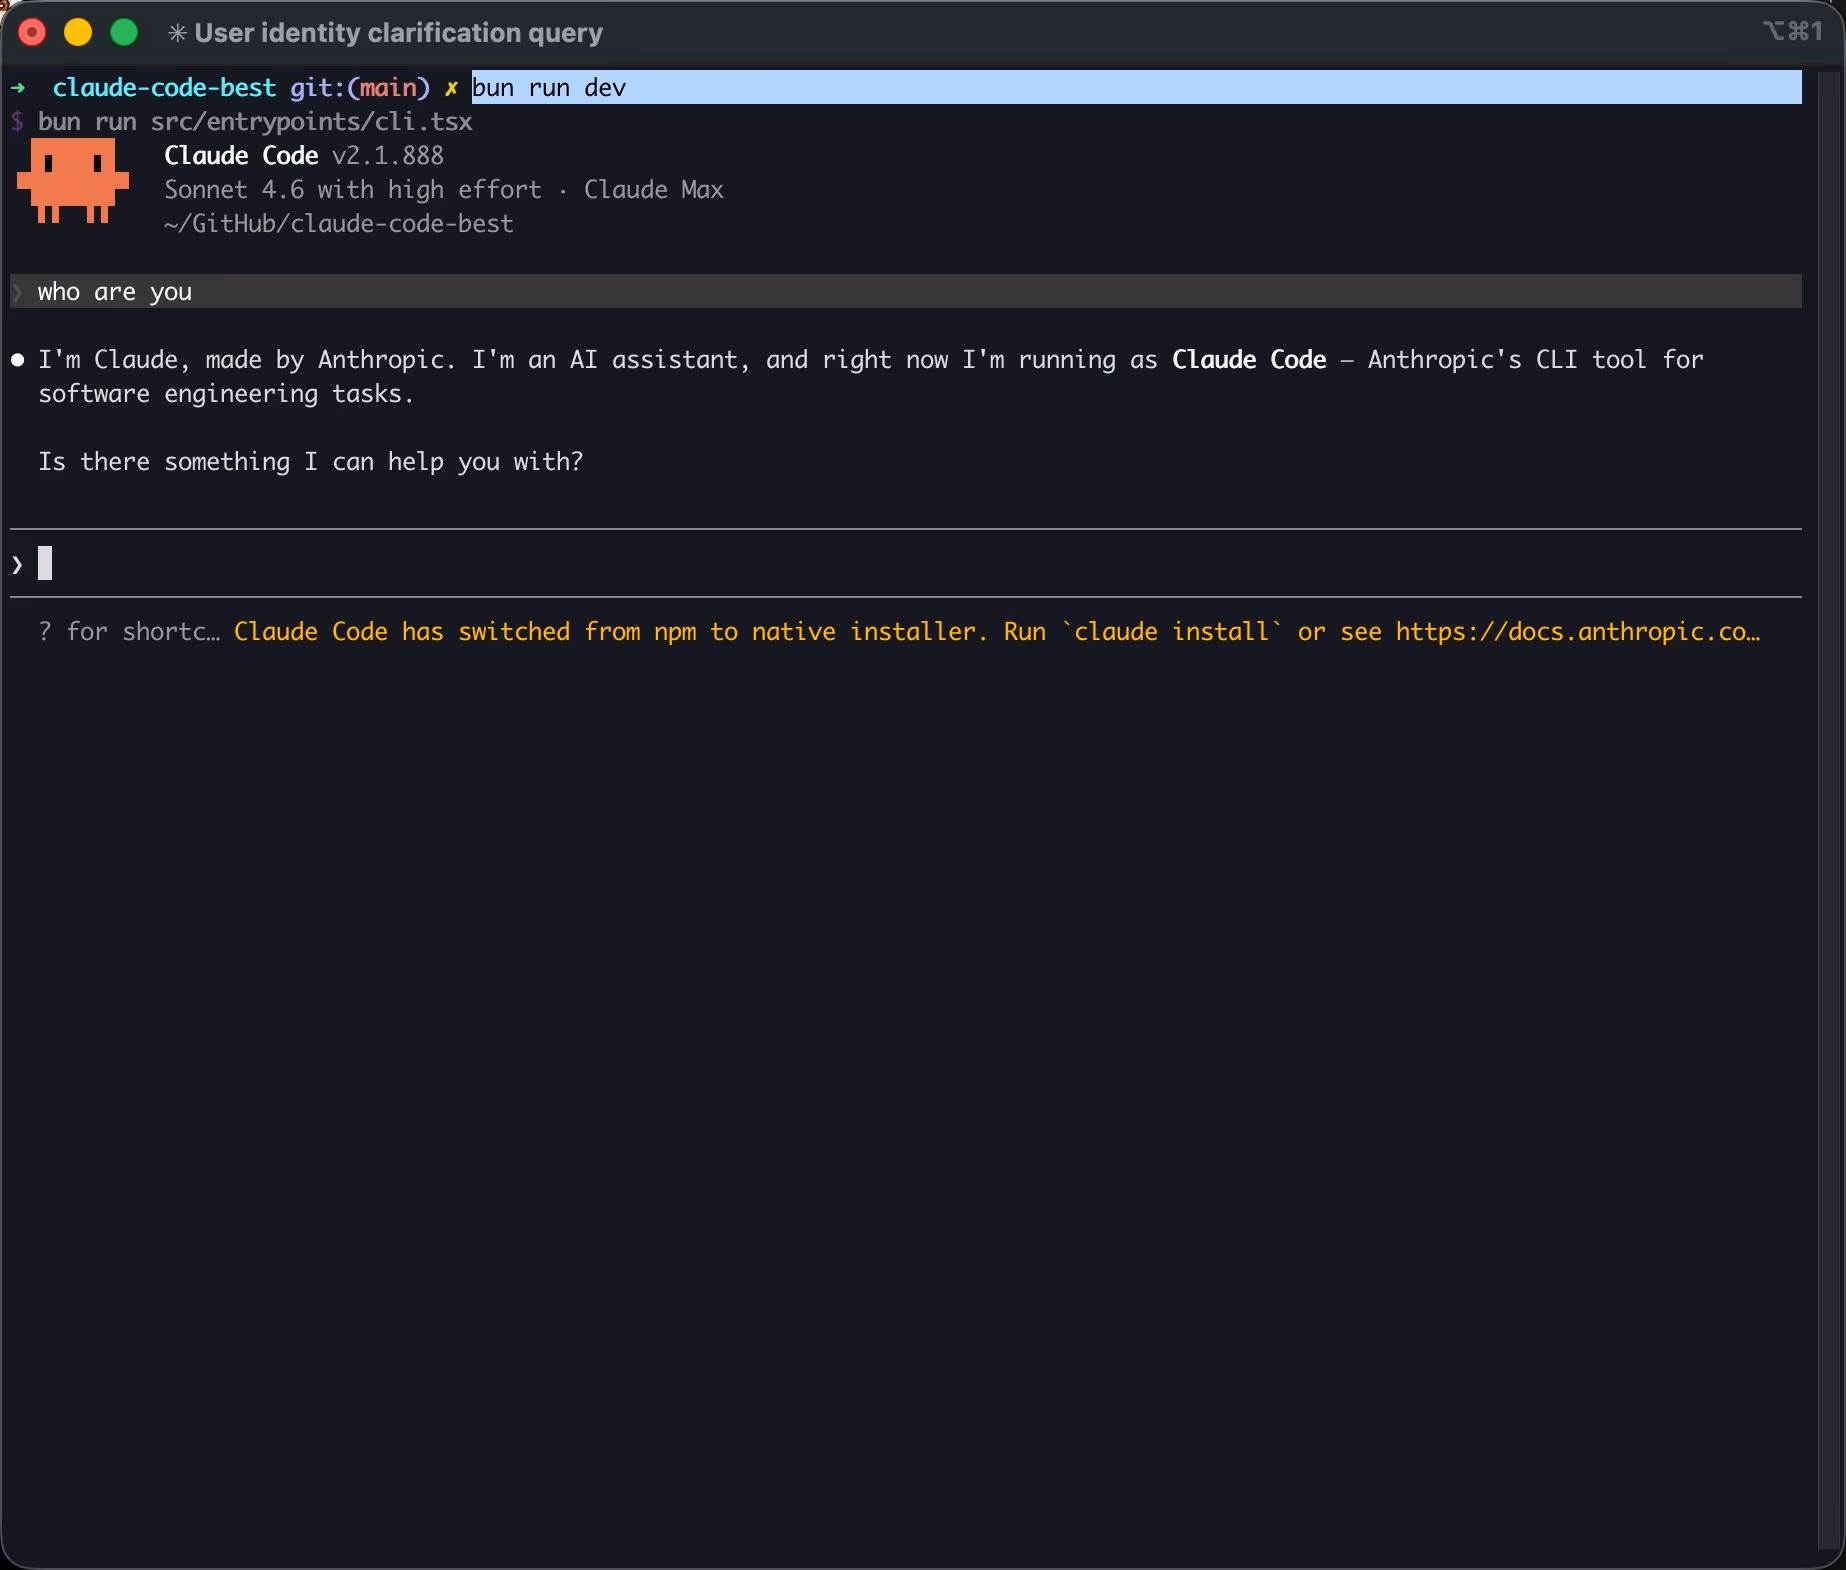Image resolution: width=1846 pixels, height=1570 pixels.
Task: Click the Claude Code pixel mascot logo
Action: point(73,181)
